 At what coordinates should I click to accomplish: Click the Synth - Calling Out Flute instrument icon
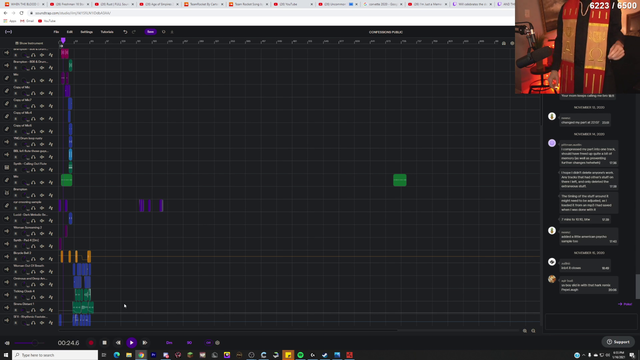[x=7, y=167]
